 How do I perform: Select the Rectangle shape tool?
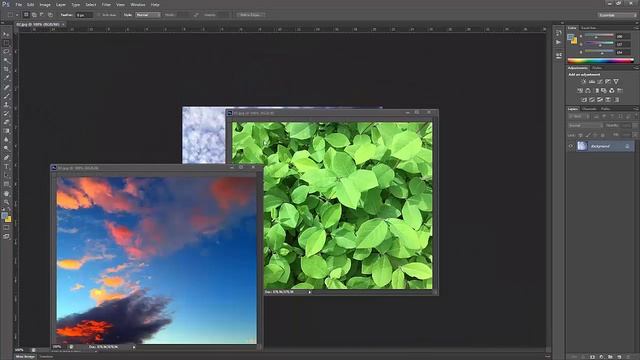point(6,184)
